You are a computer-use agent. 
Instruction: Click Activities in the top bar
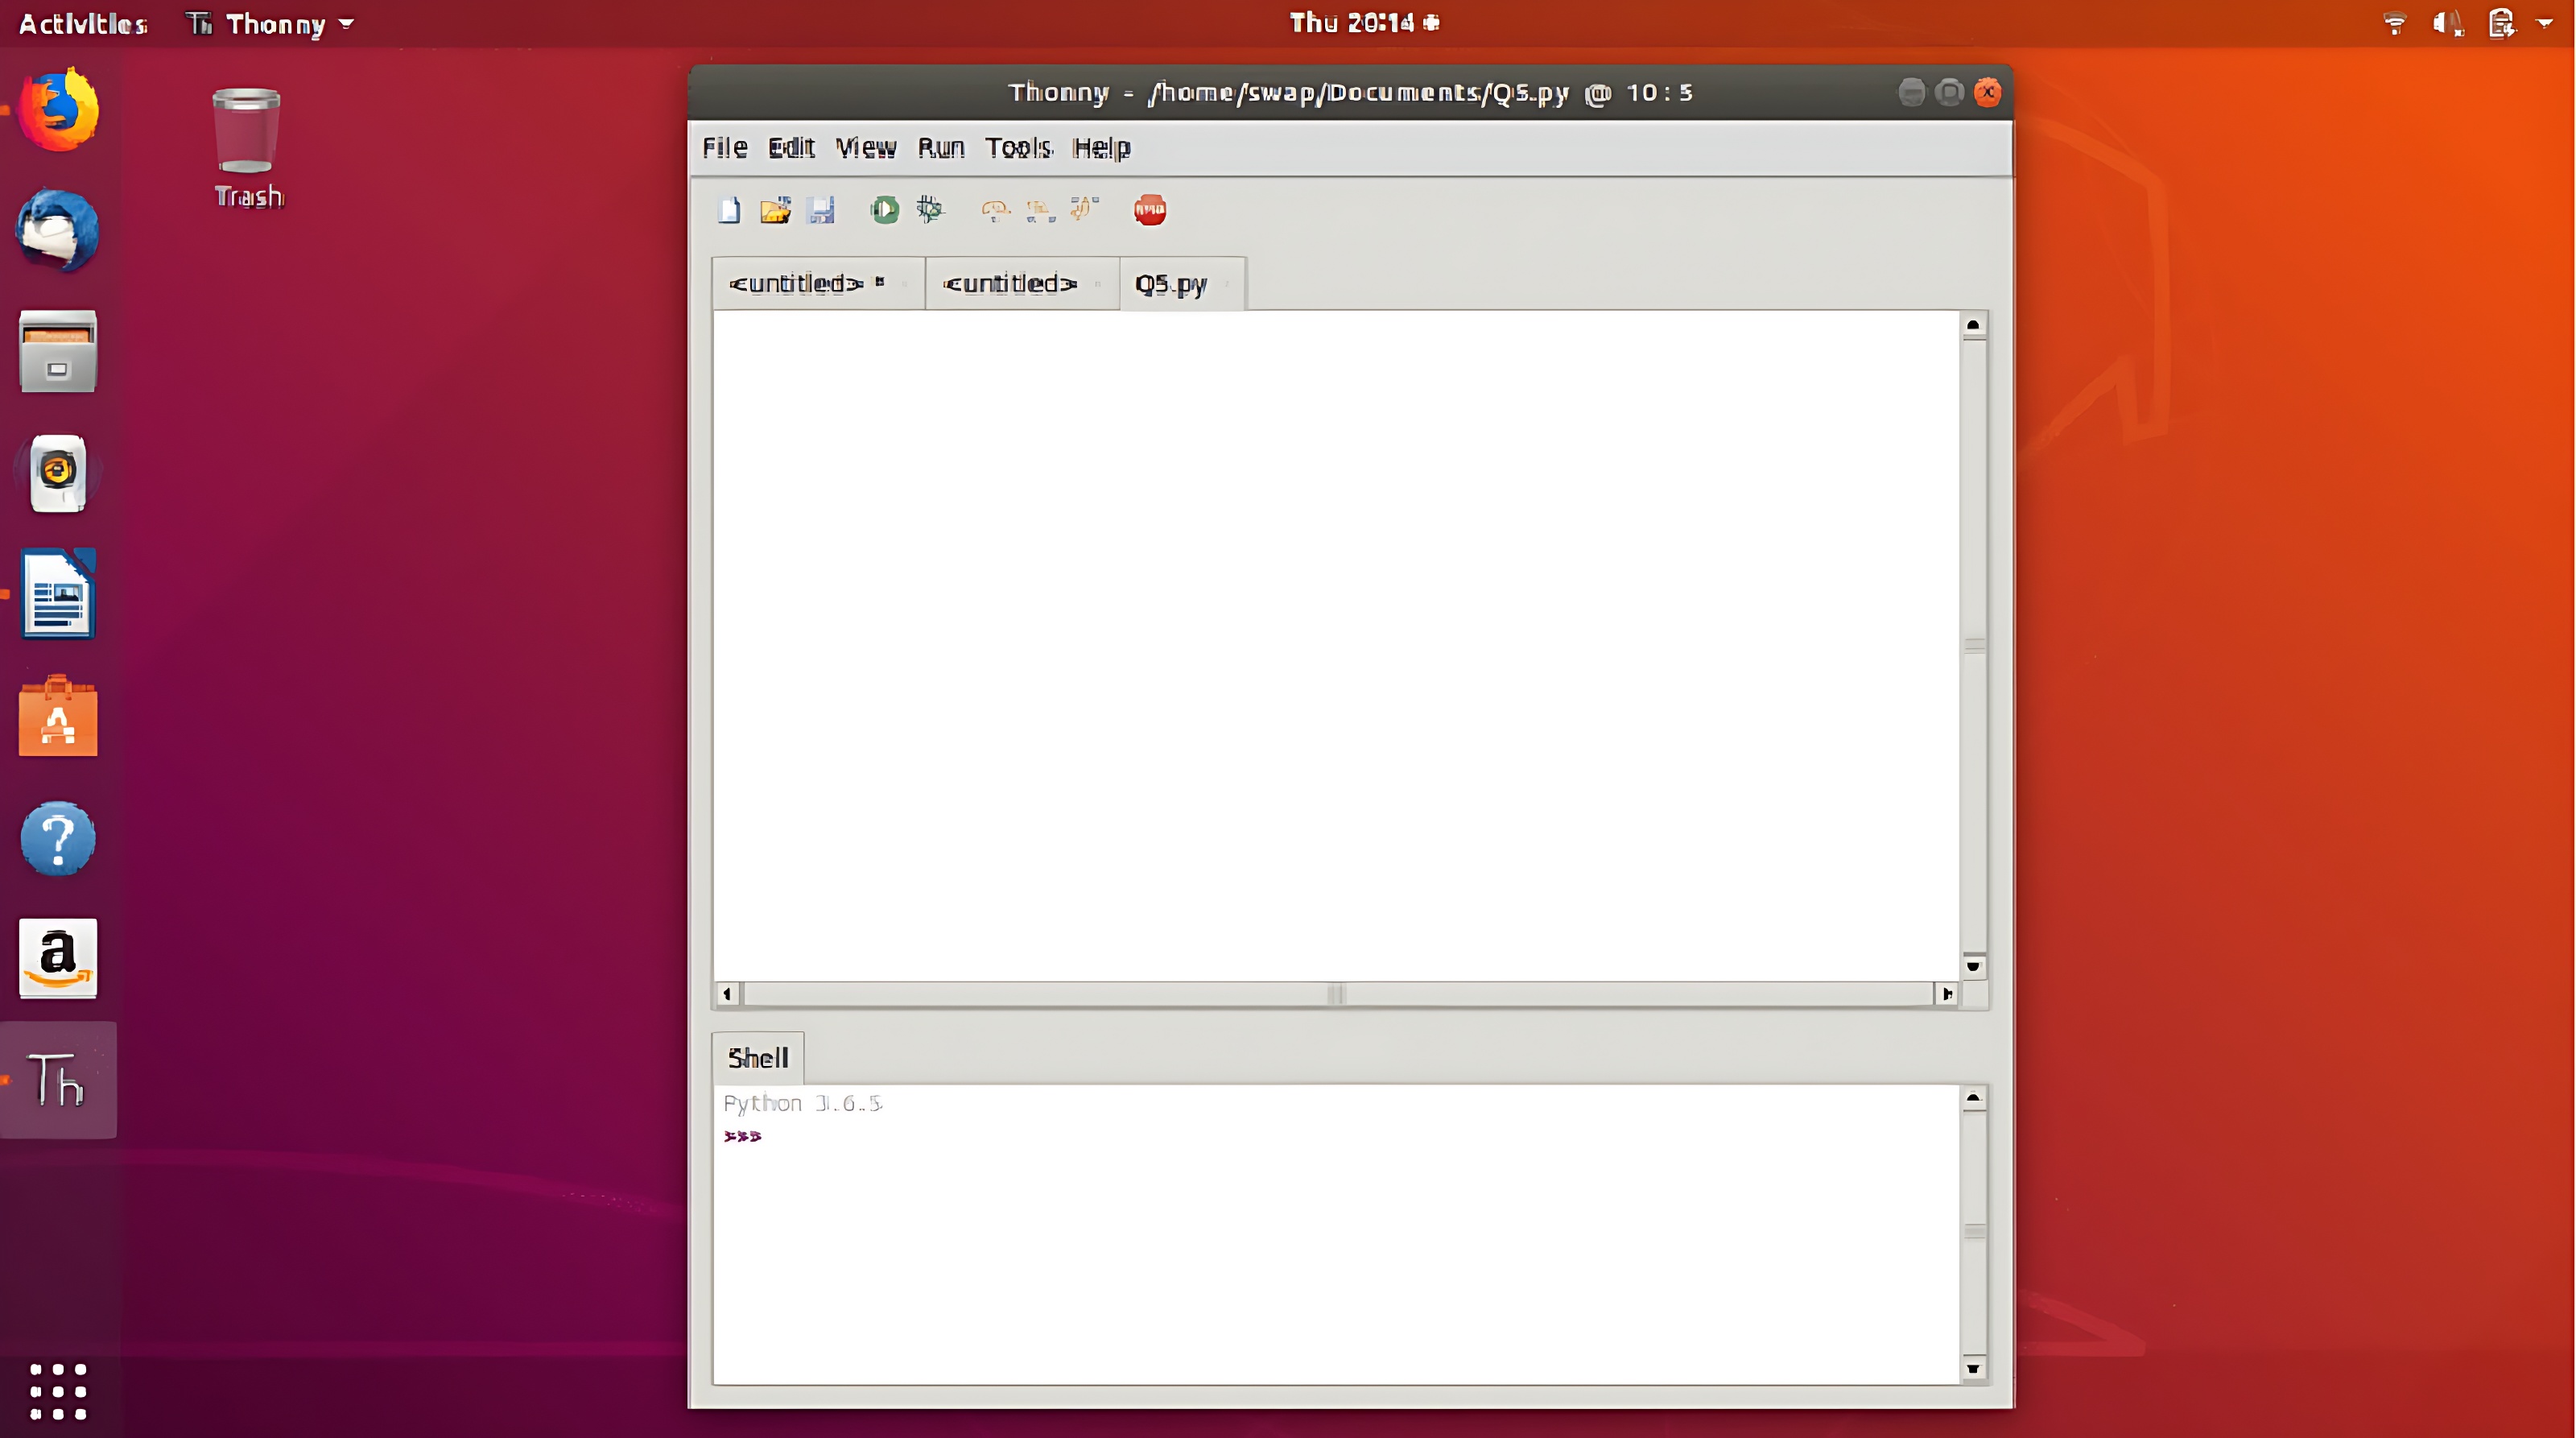(x=83, y=24)
